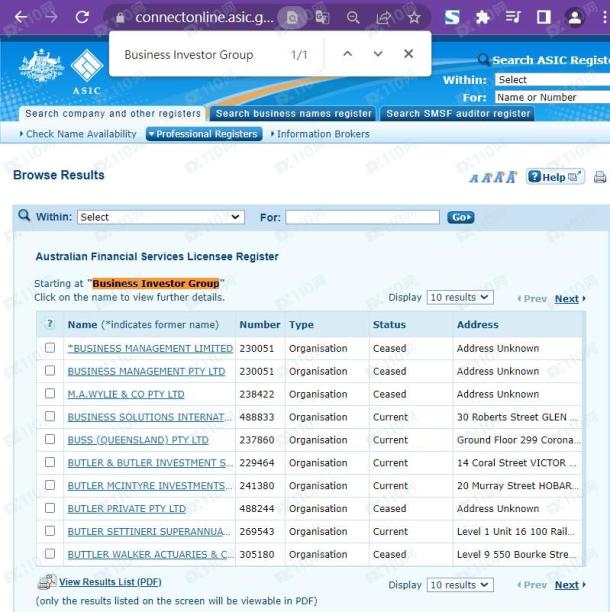Click the padlock site info icon
This screenshot has width=610, height=612.
120,18
